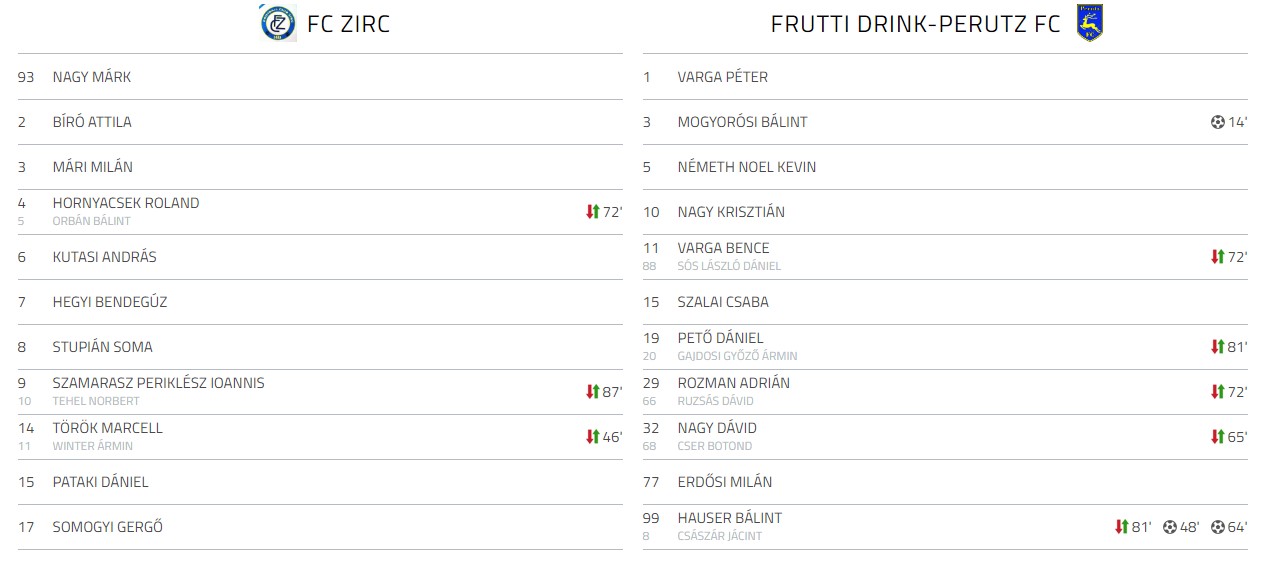Select player Nagy Márk, number 93
This screenshot has height=569, width=1265.
pos(92,77)
